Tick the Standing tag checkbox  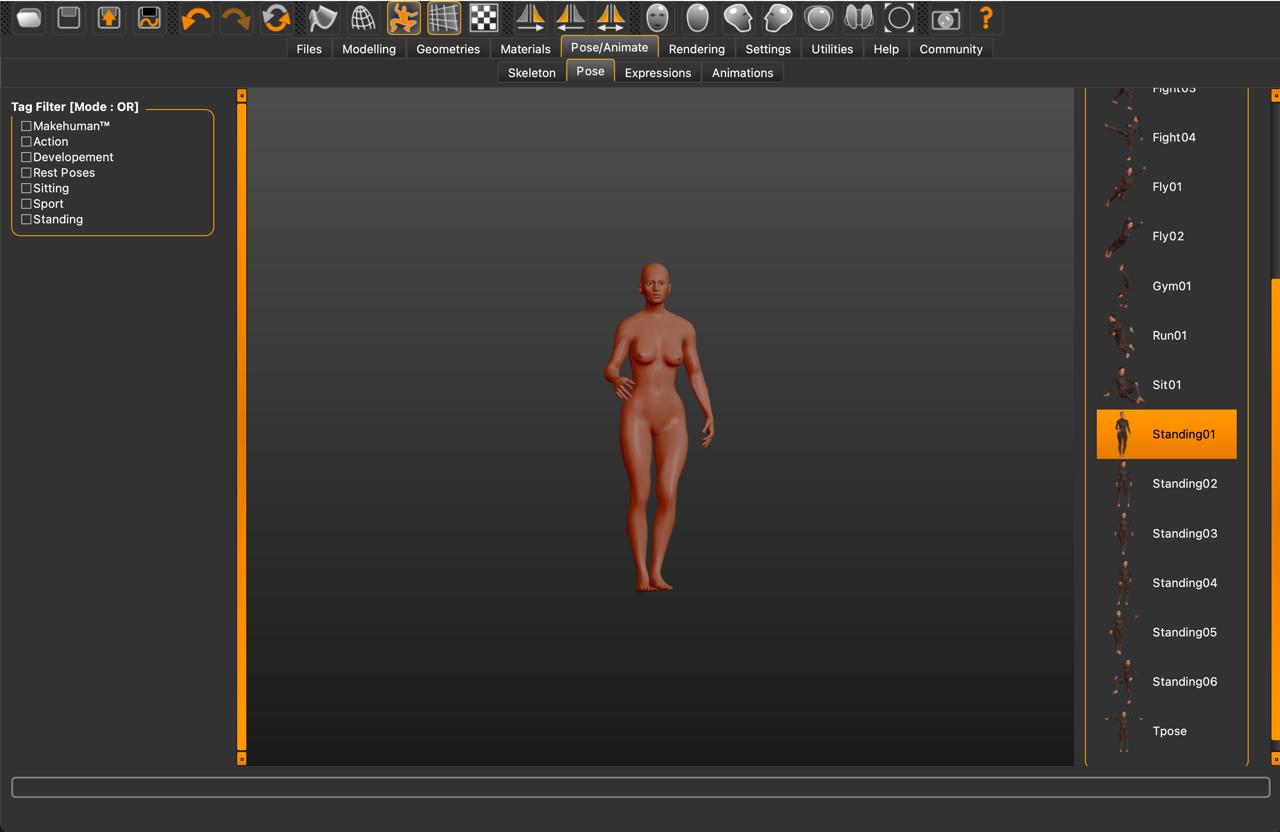[x=27, y=219]
